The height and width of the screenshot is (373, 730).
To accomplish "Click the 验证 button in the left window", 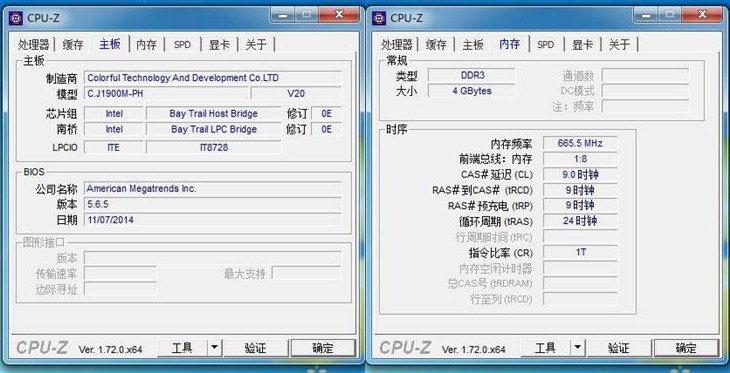I will point(256,347).
